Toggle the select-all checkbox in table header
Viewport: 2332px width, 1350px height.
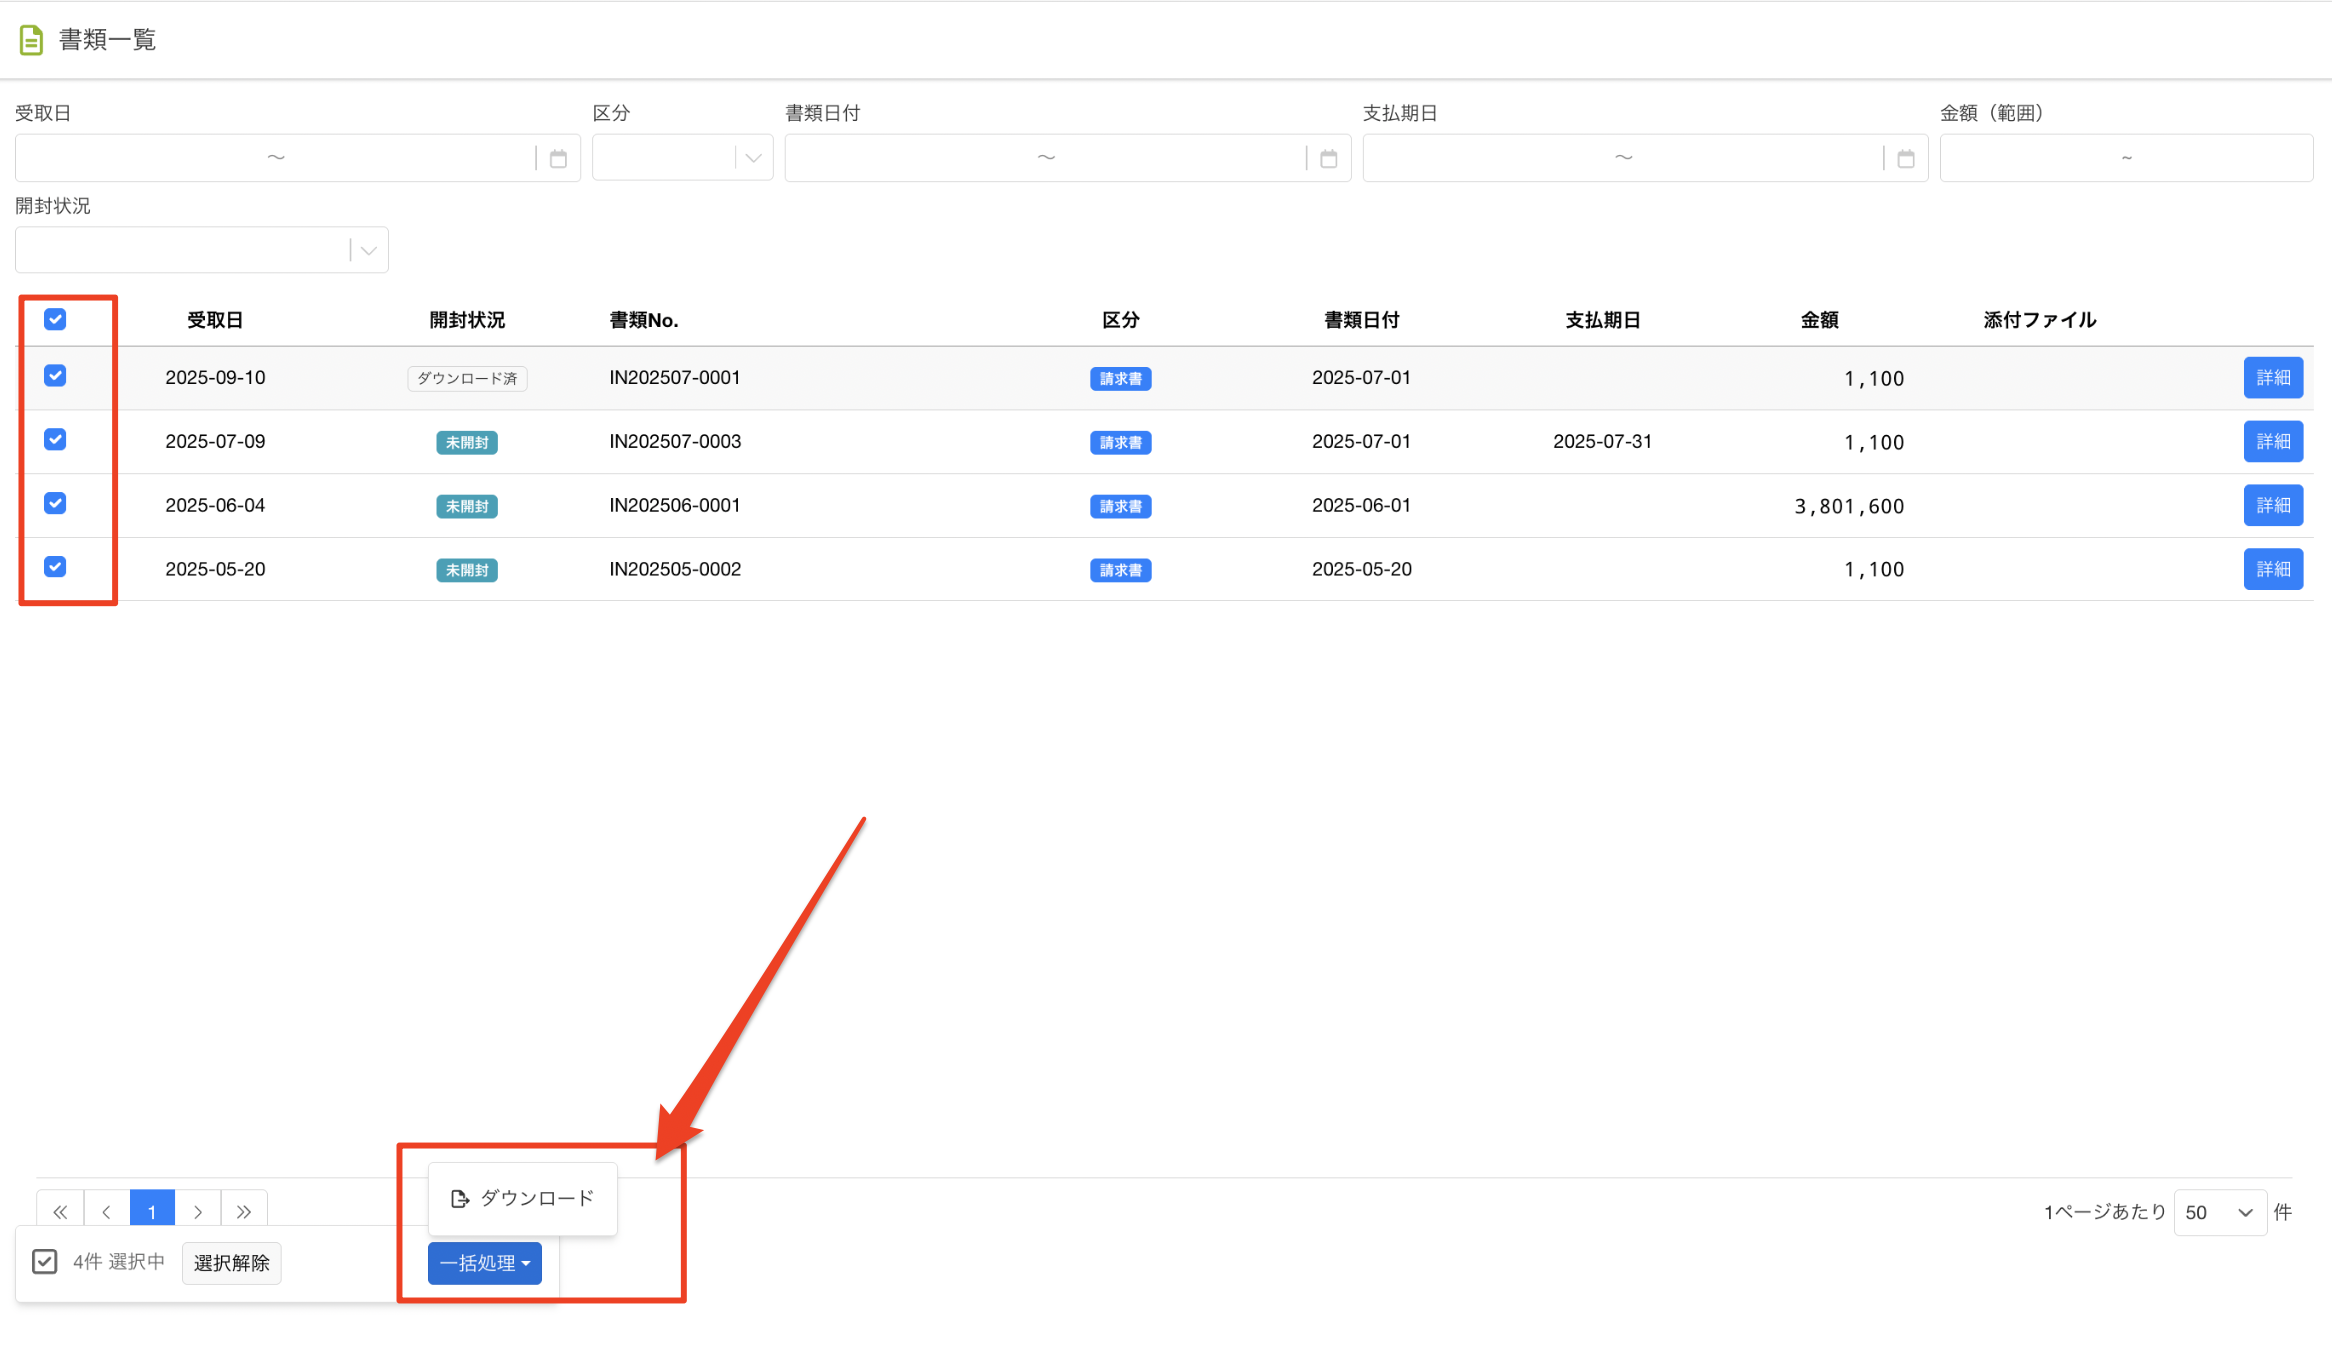[x=55, y=319]
